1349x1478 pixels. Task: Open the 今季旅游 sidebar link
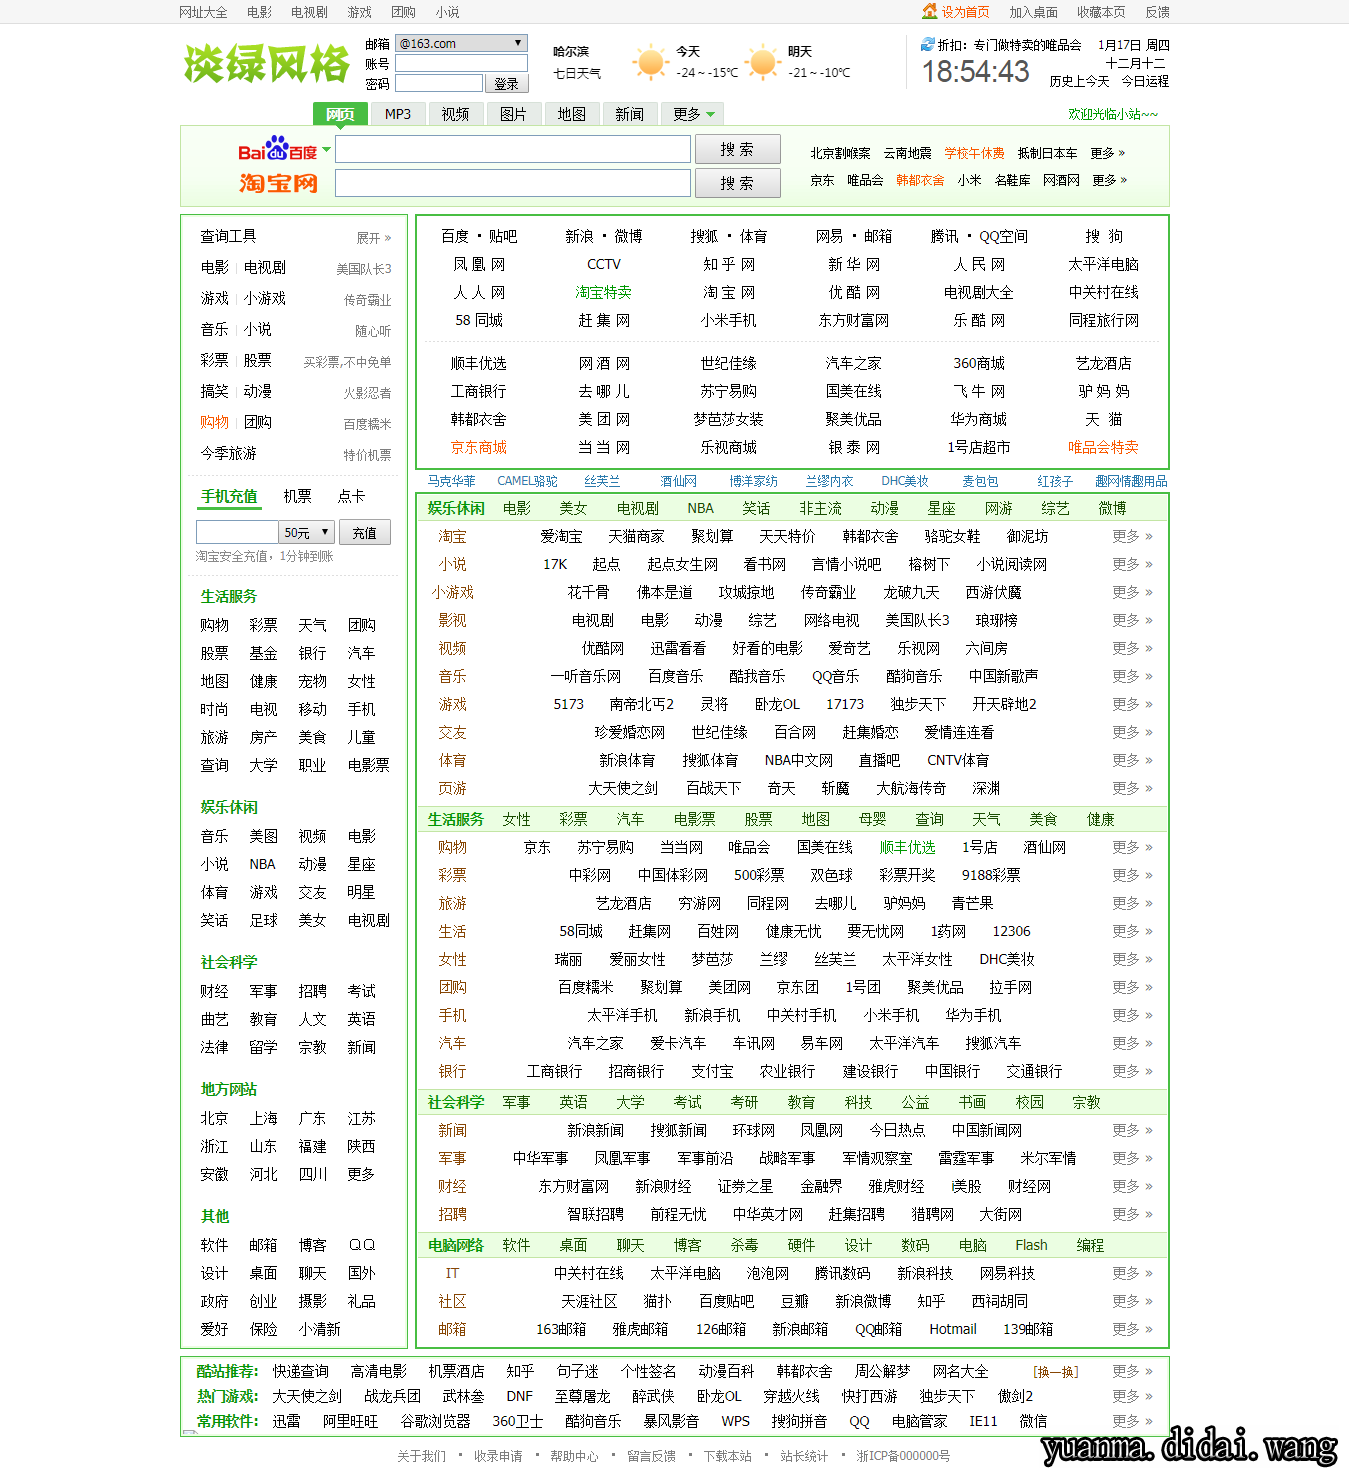[229, 453]
